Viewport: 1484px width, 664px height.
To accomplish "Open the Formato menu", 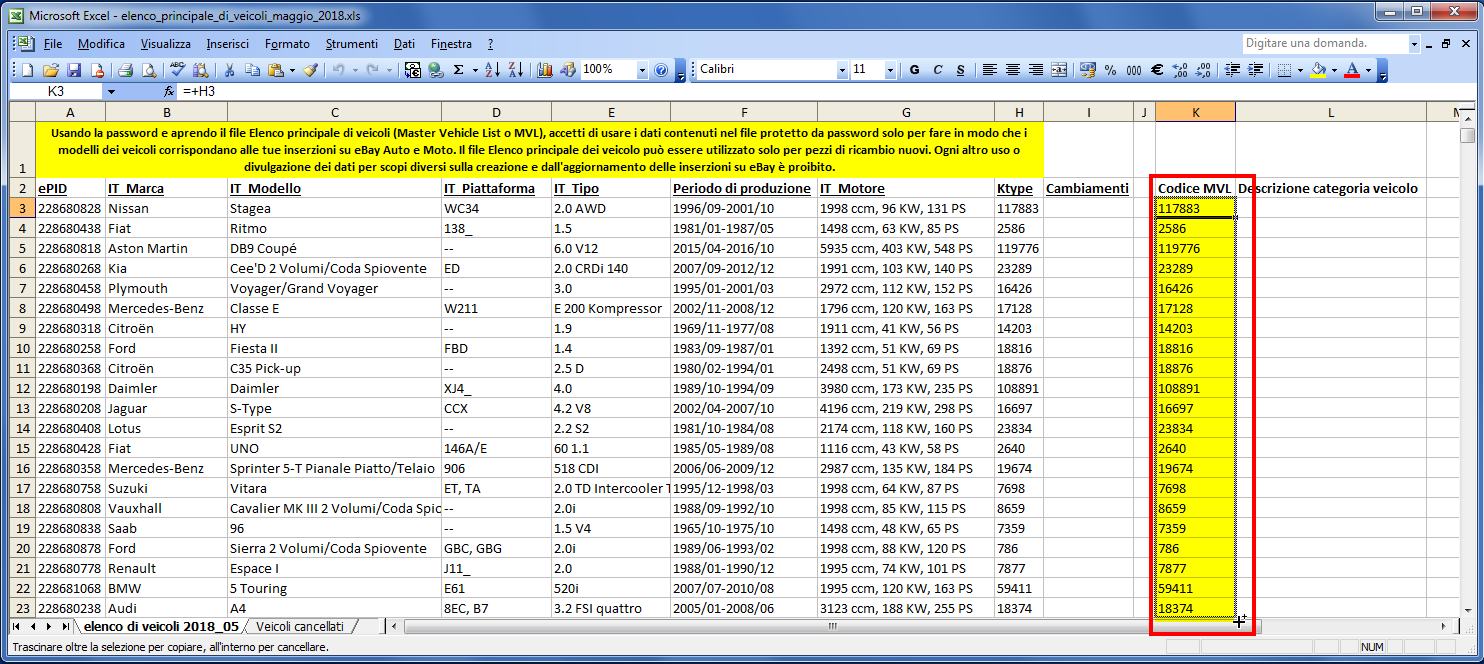I will click(287, 44).
